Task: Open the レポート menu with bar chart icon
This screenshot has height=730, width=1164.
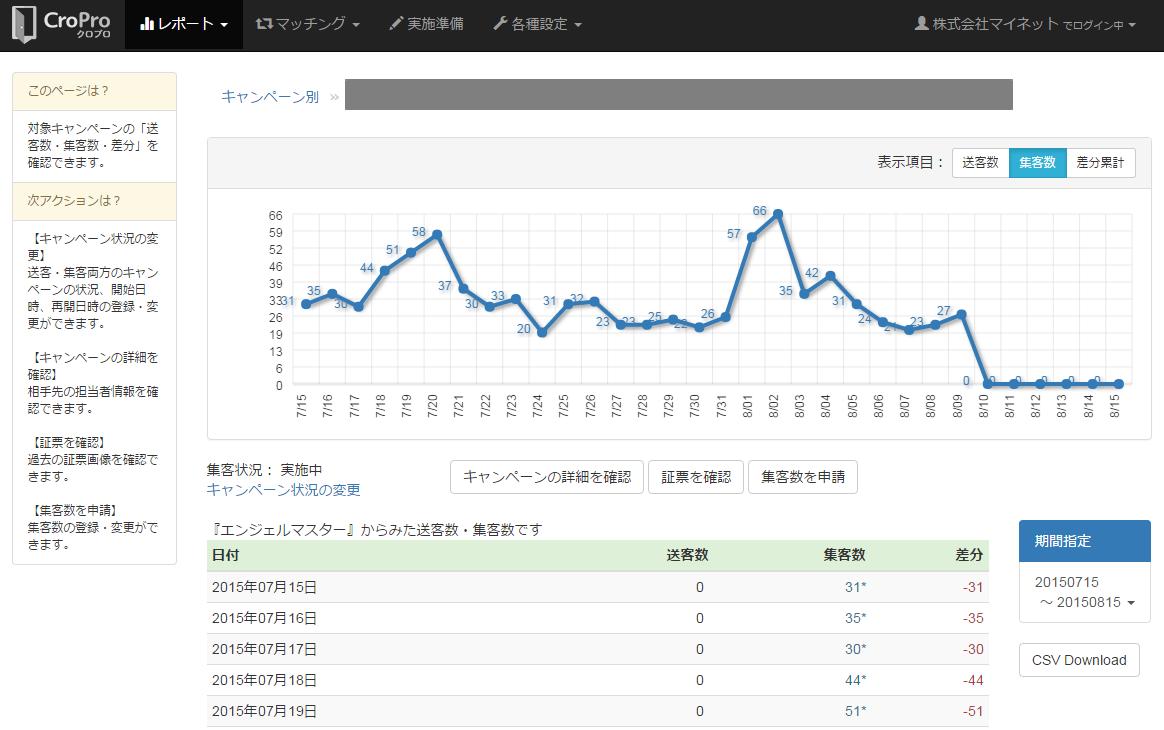Action: pos(184,24)
